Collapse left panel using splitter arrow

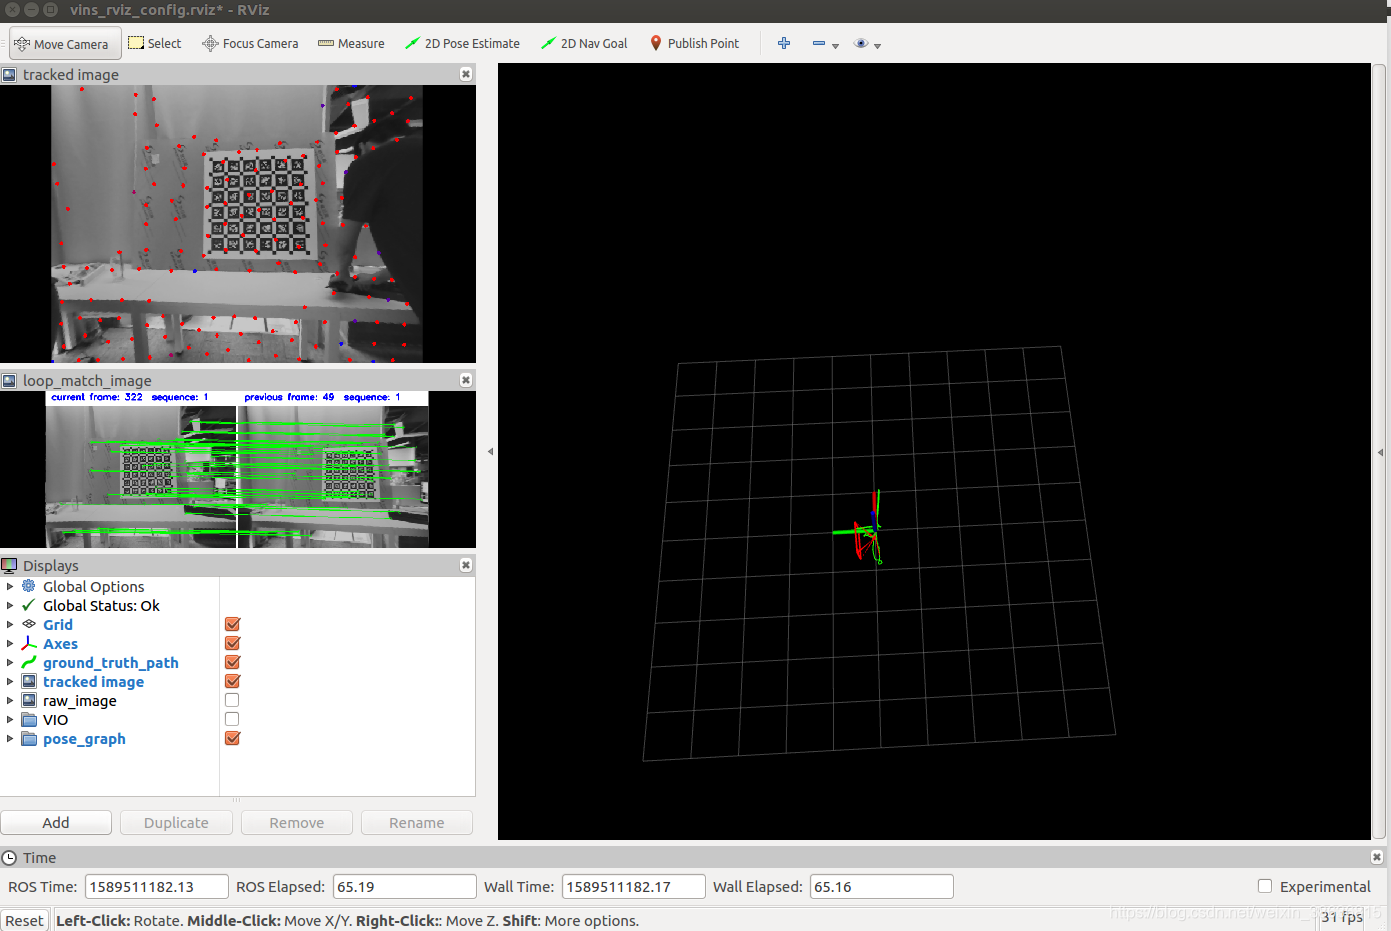(x=490, y=451)
